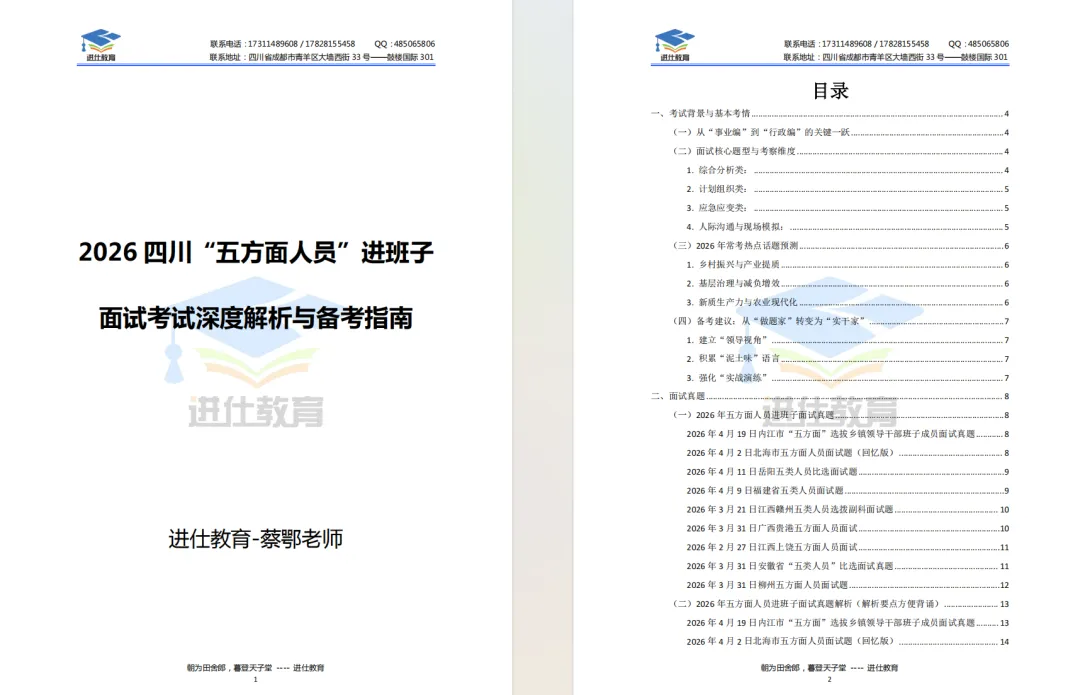Click page number '2' at the 目录 footer
This screenshot has height=695, width=1080.
coord(829,679)
